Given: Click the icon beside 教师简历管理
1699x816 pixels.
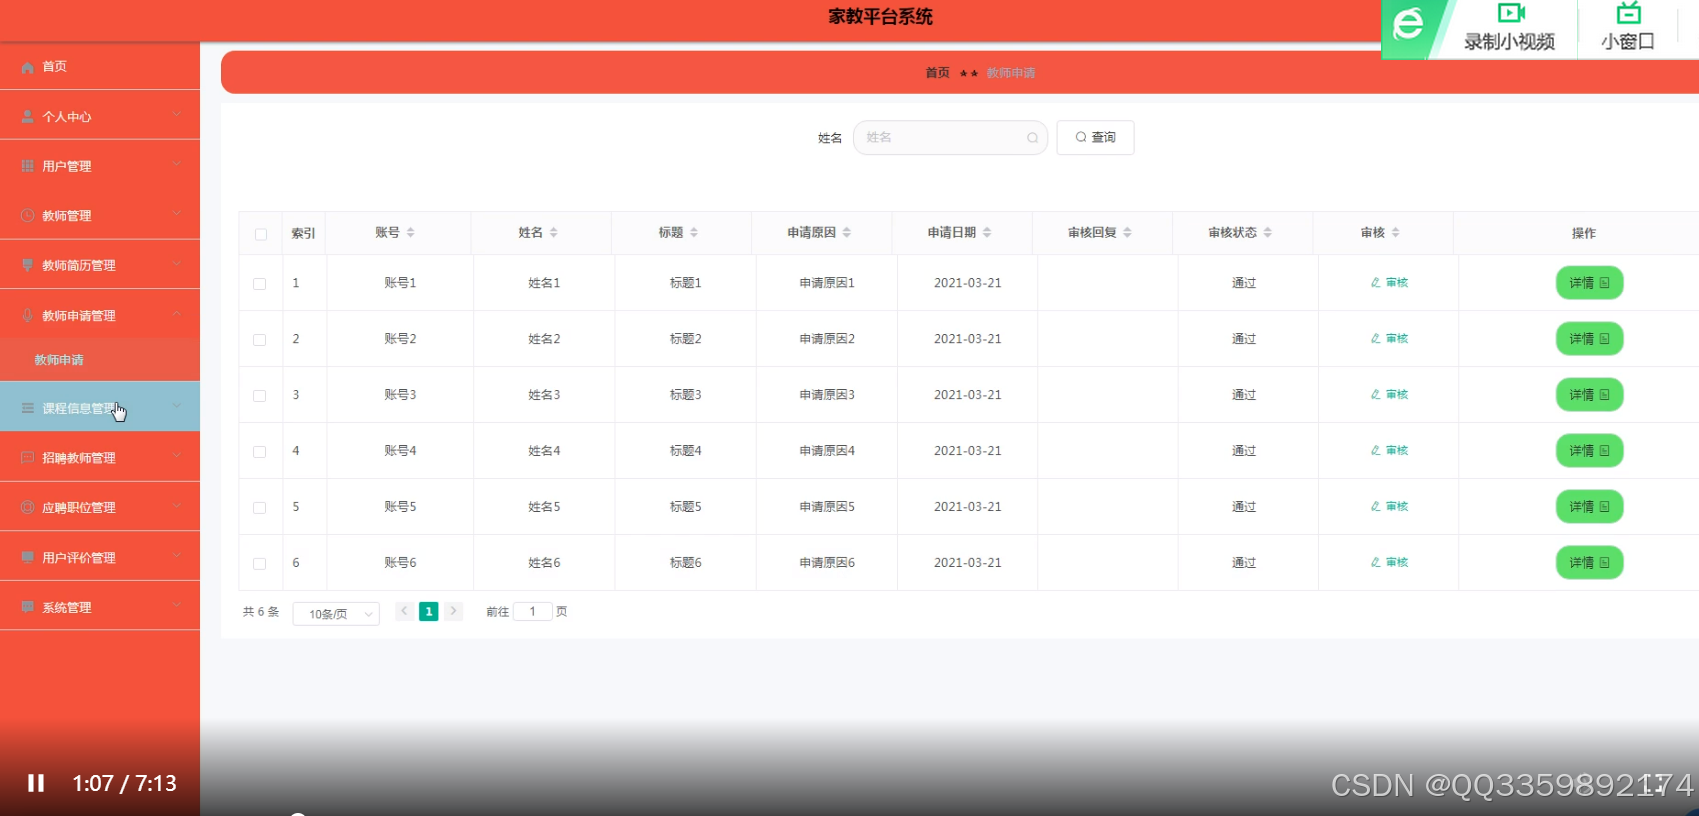Looking at the screenshot, I should [28, 265].
